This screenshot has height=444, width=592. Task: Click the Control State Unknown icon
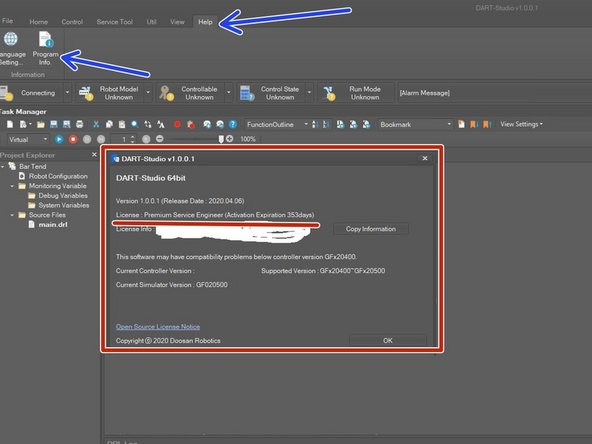(x=247, y=93)
